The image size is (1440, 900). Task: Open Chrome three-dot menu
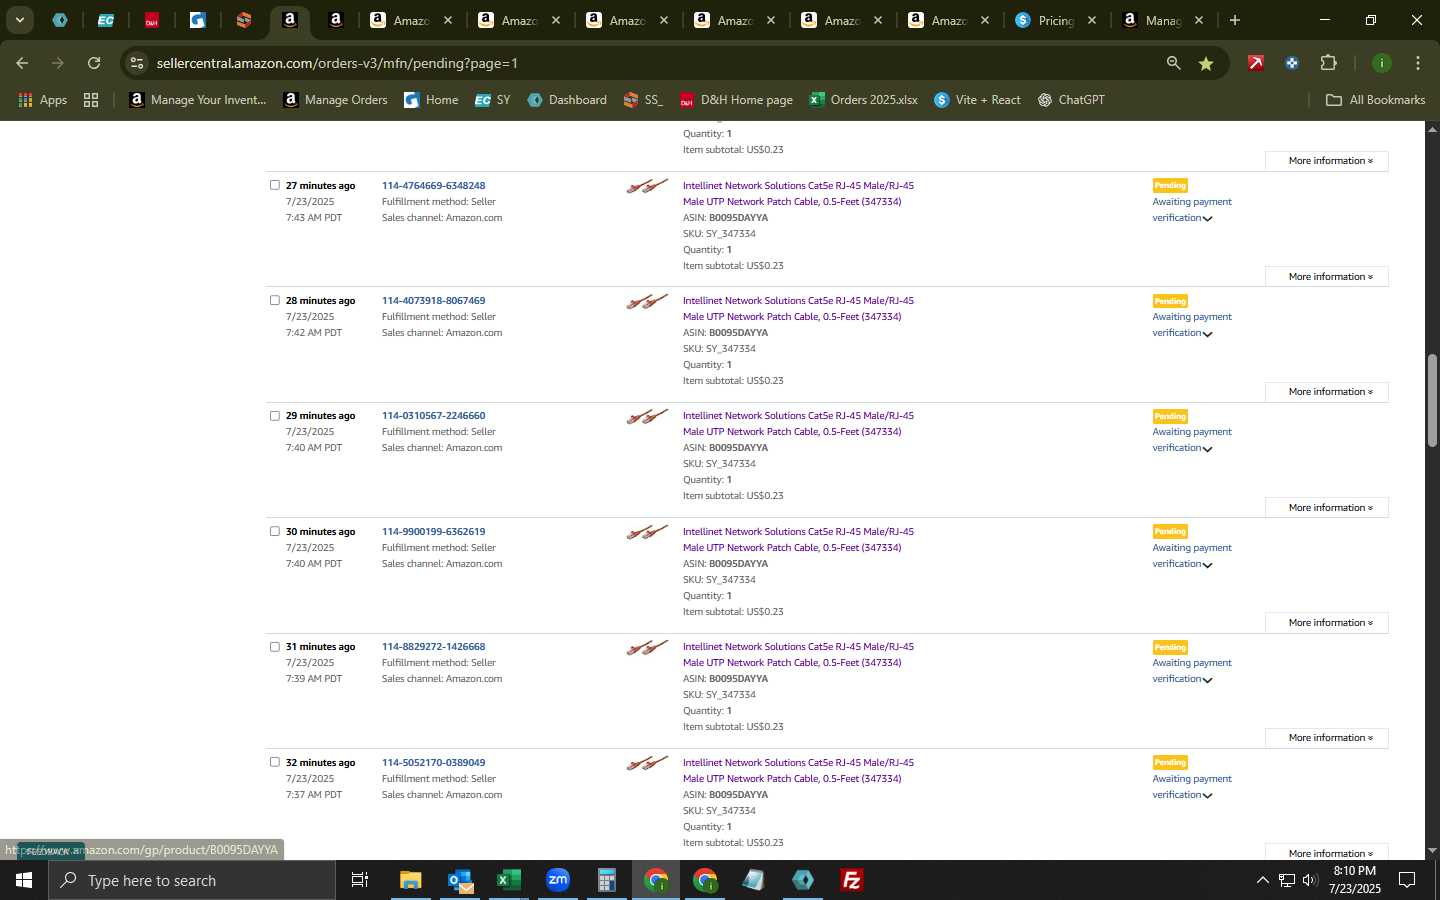(x=1418, y=63)
